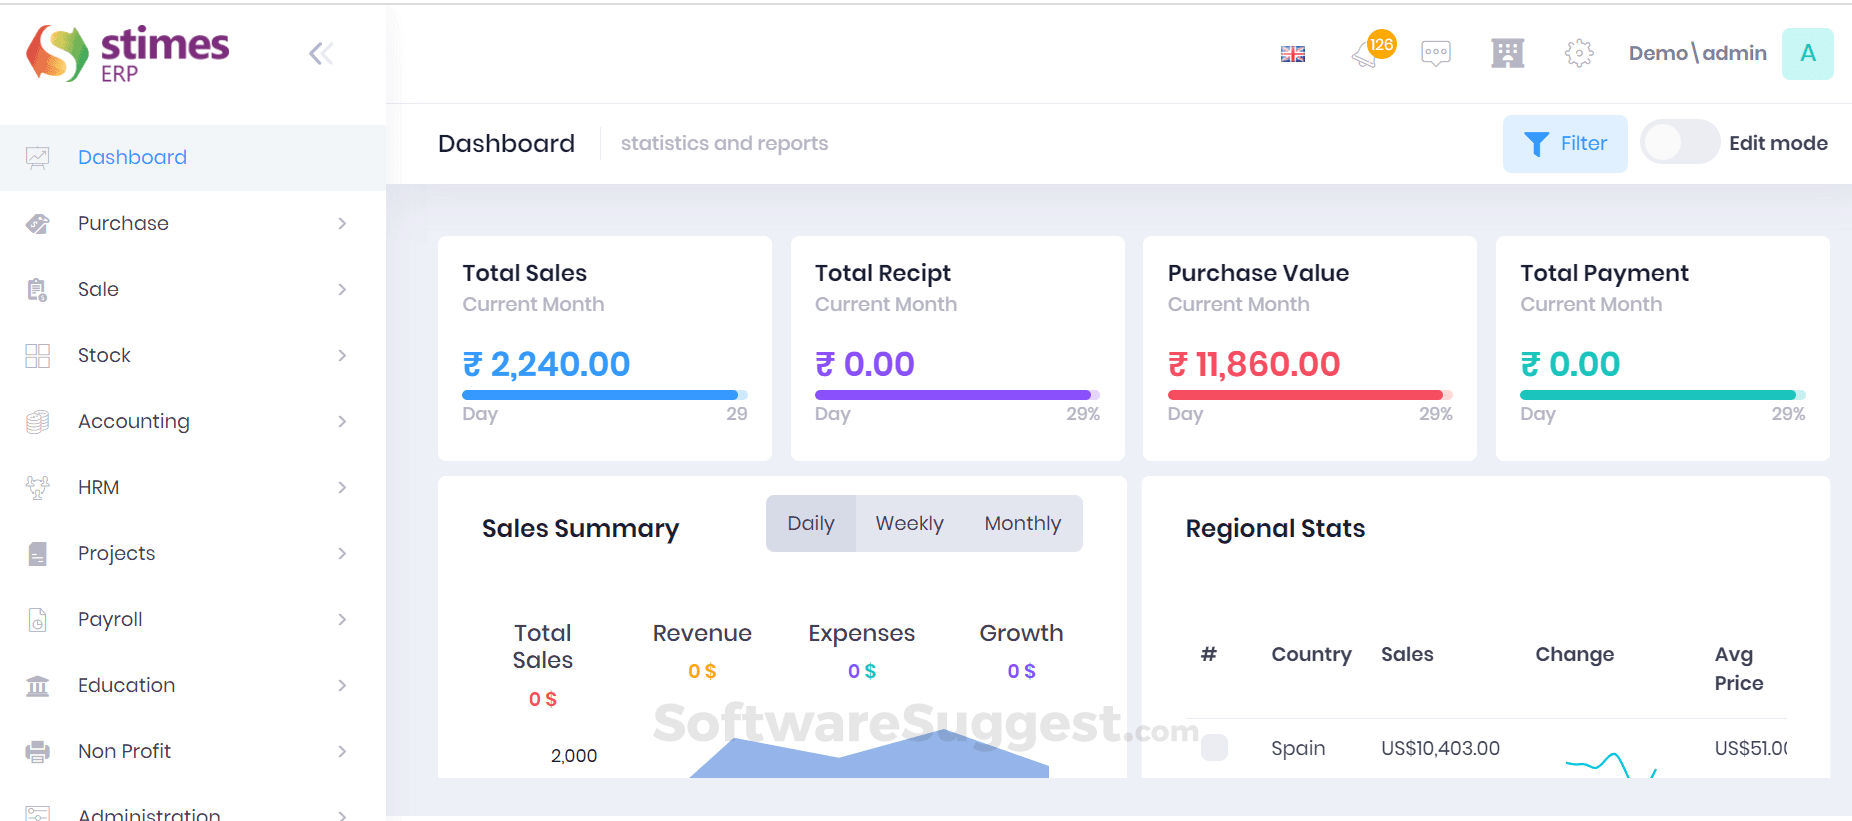
Task: Open the Dashboard menu item
Action: coord(132,157)
